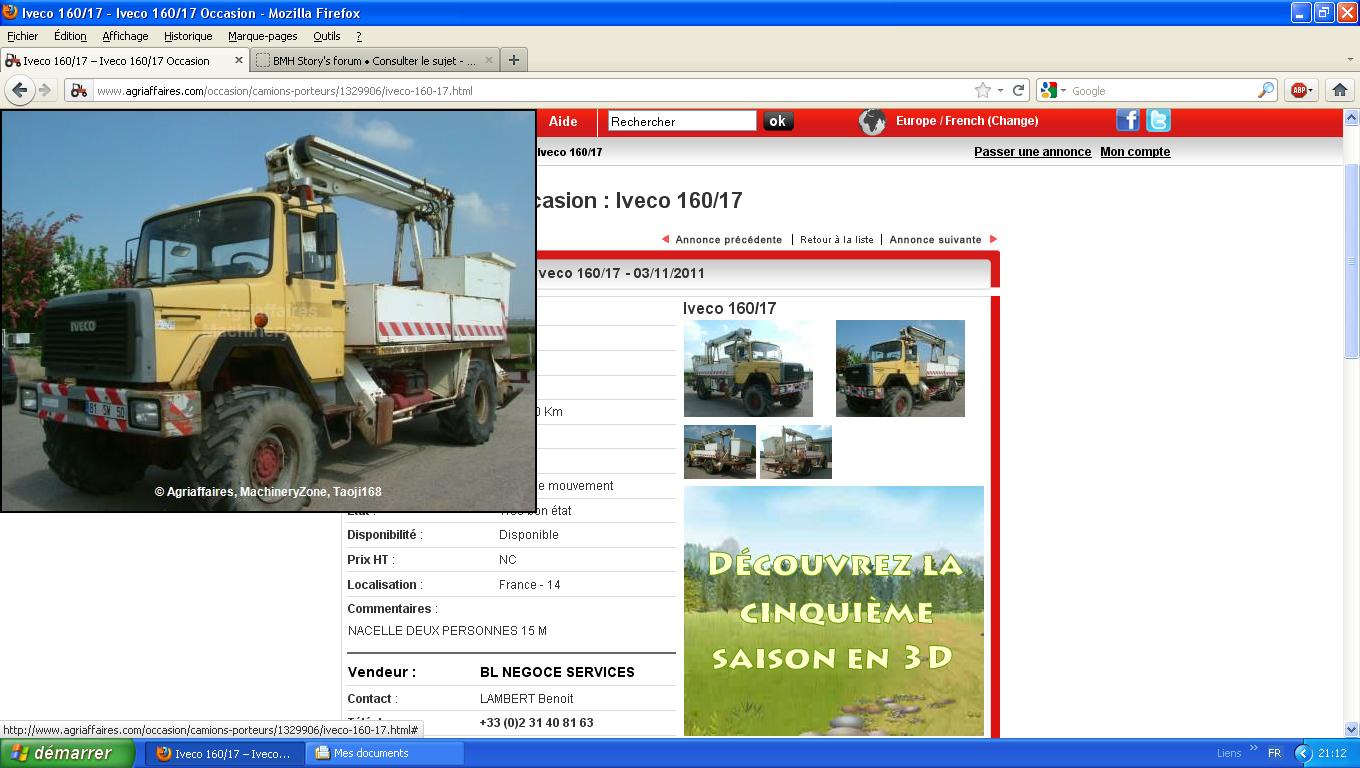Click the globe region icon
Image resolution: width=1360 pixels, height=768 pixels.
click(x=872, y=122)
